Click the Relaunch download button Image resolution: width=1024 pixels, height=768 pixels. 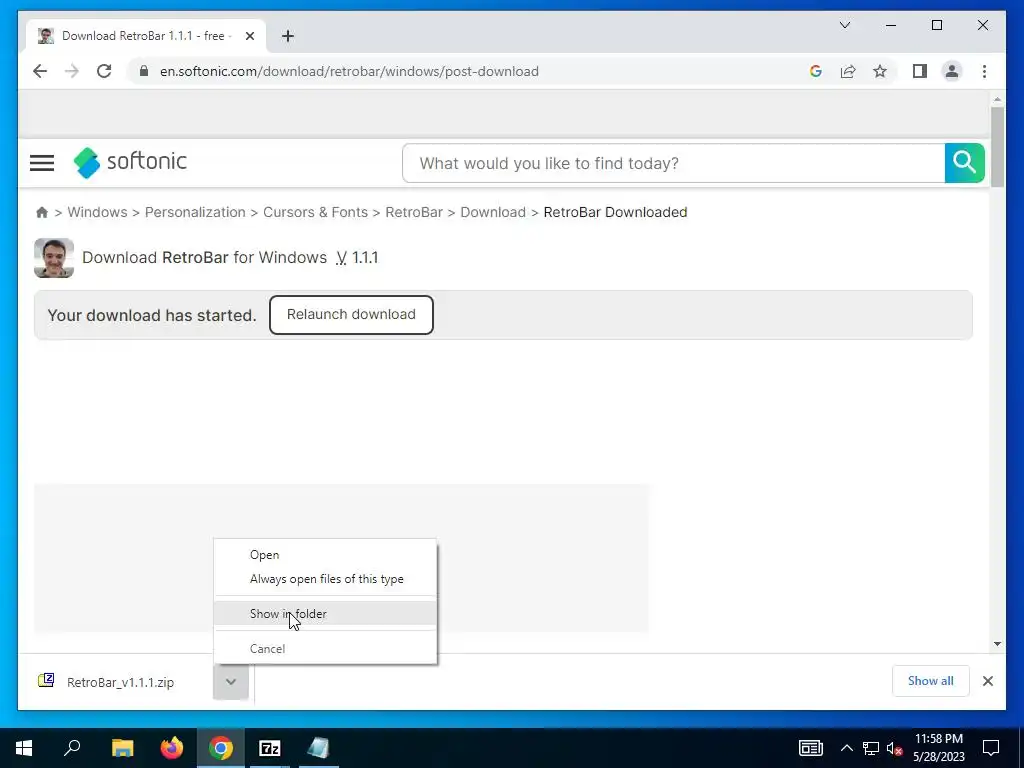click(x=351, y=315)
